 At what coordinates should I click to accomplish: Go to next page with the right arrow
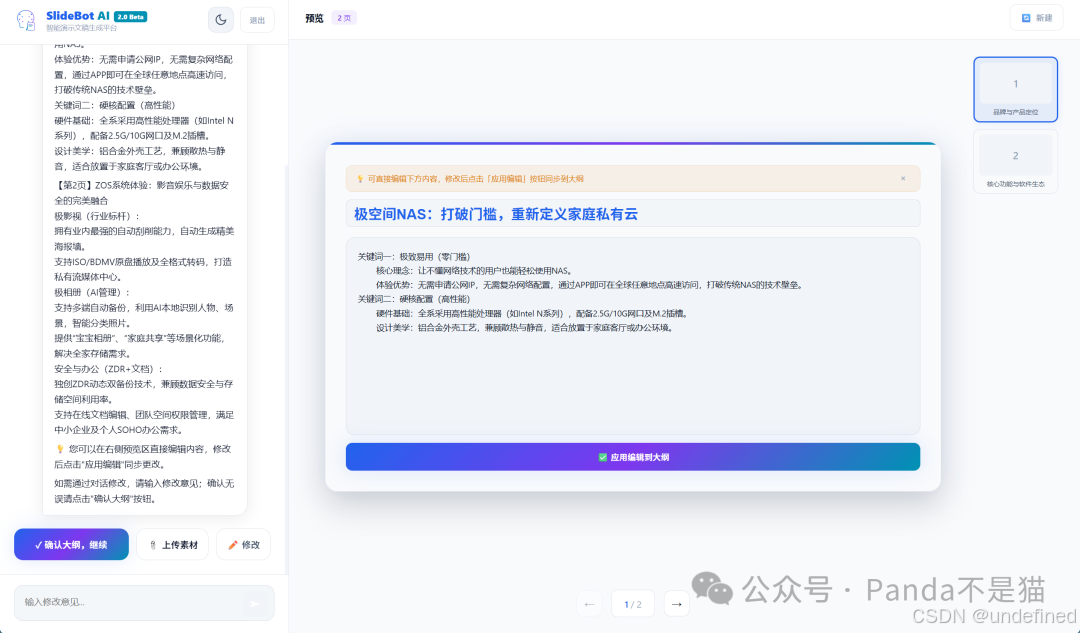click(676, 604)
